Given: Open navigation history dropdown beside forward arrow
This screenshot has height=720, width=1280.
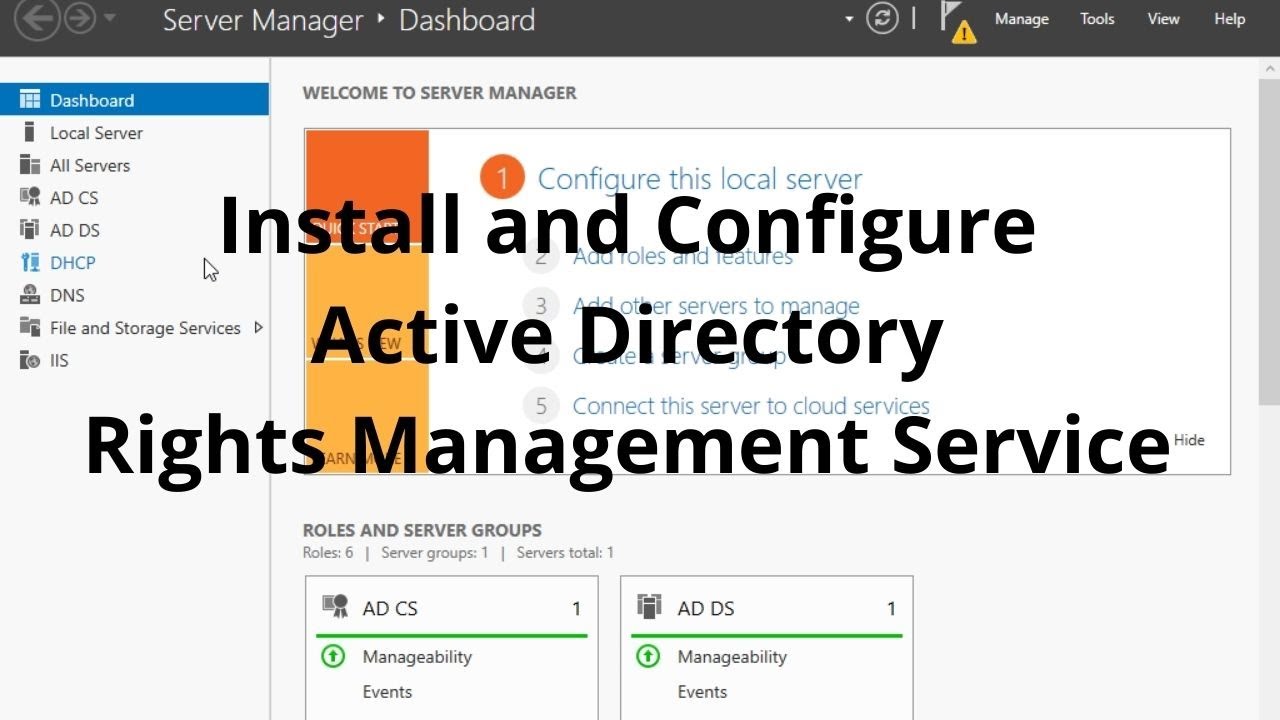Looking at the screenshot, I should (x=109, y=18).
